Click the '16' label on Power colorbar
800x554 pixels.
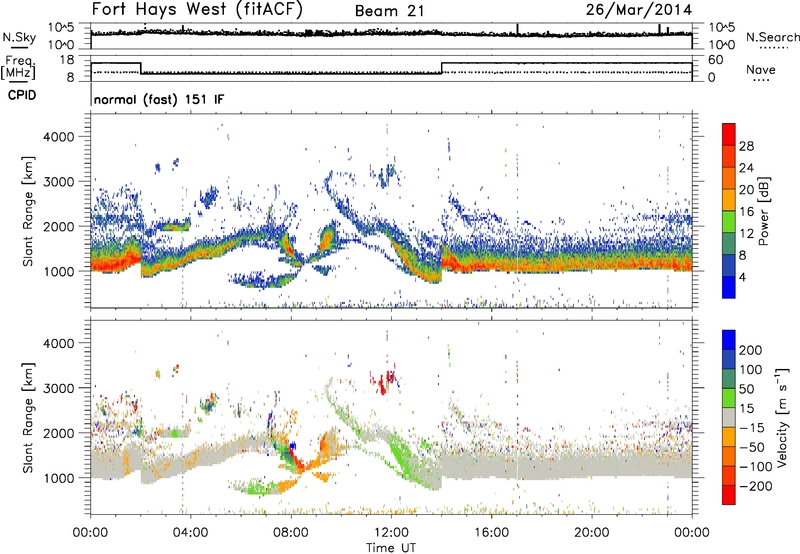pyautogui.click(x=746, y=212)
